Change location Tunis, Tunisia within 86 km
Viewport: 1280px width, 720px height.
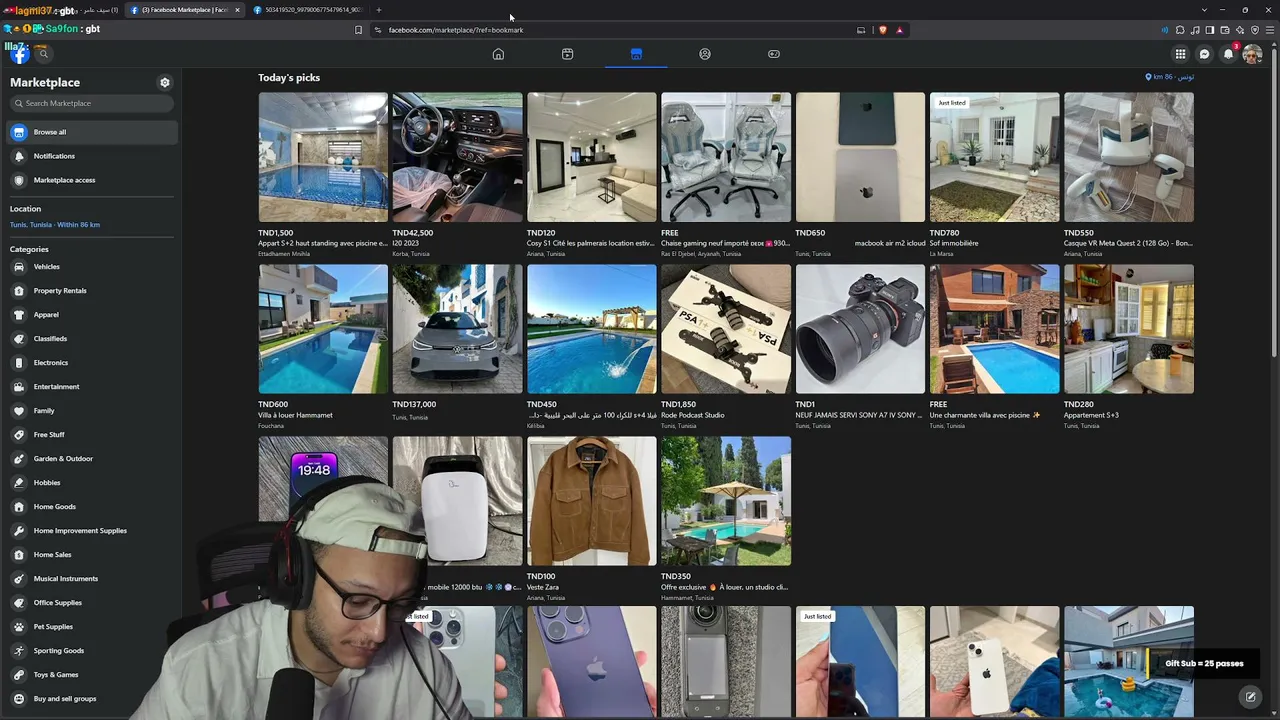click(x=55, y=225)
